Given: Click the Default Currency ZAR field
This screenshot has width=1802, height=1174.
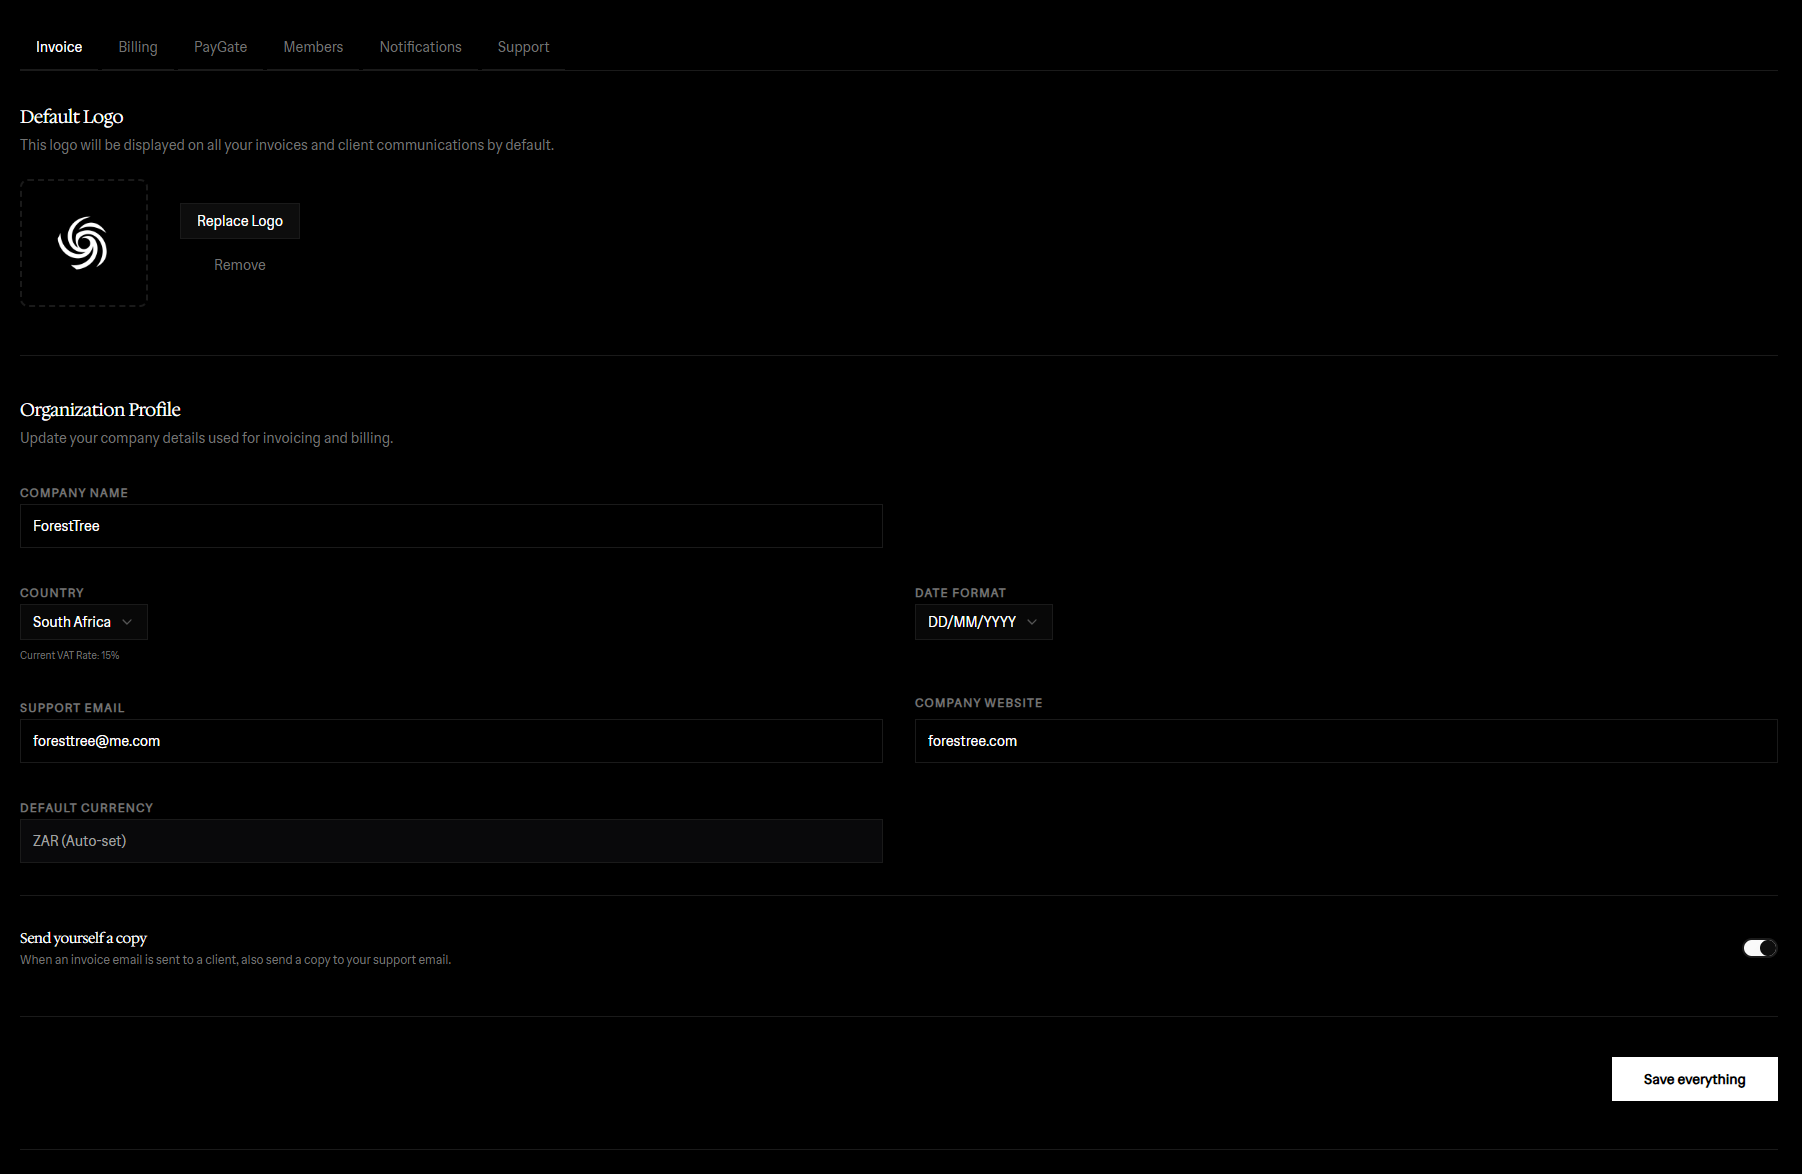Looking at the screenshot, I should point(450,841).
